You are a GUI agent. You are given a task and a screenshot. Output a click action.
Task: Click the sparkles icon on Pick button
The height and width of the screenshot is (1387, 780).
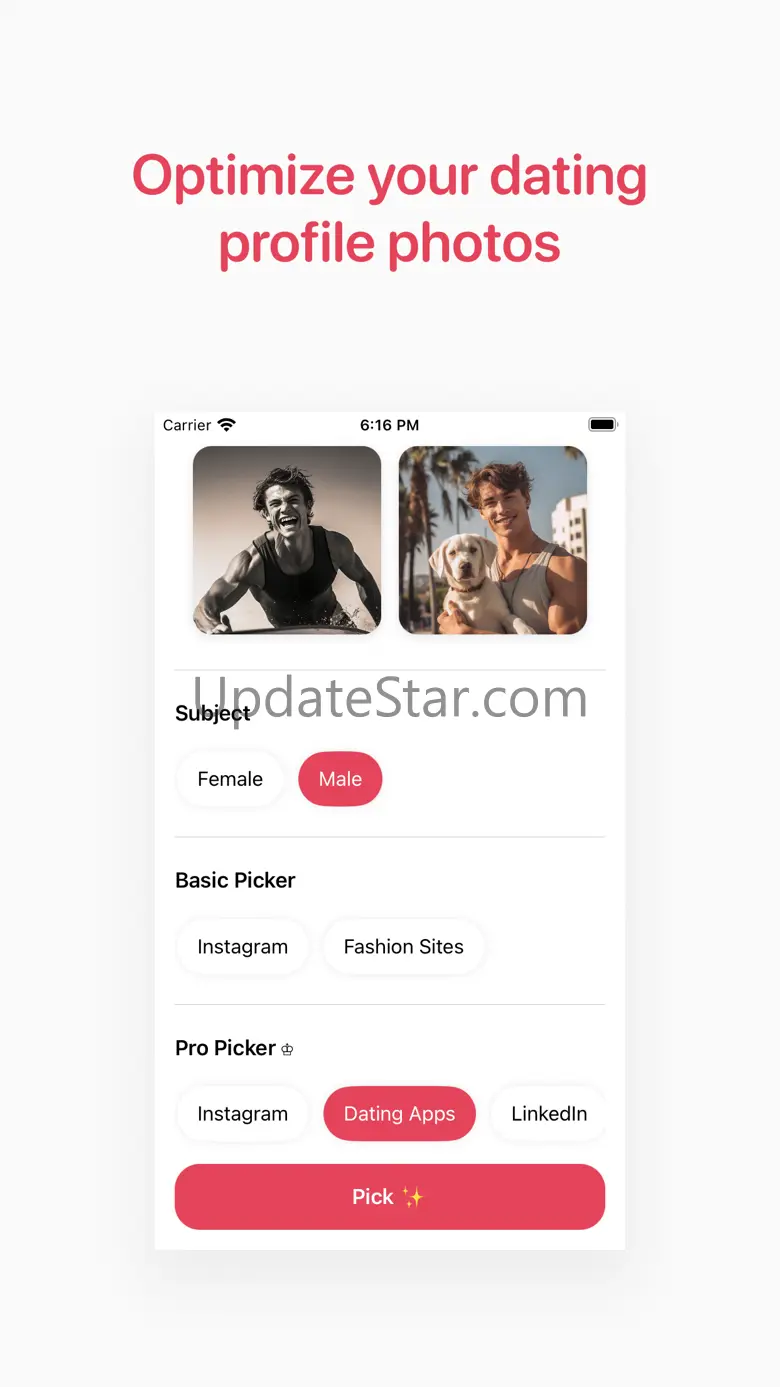tap(413, 1196)
